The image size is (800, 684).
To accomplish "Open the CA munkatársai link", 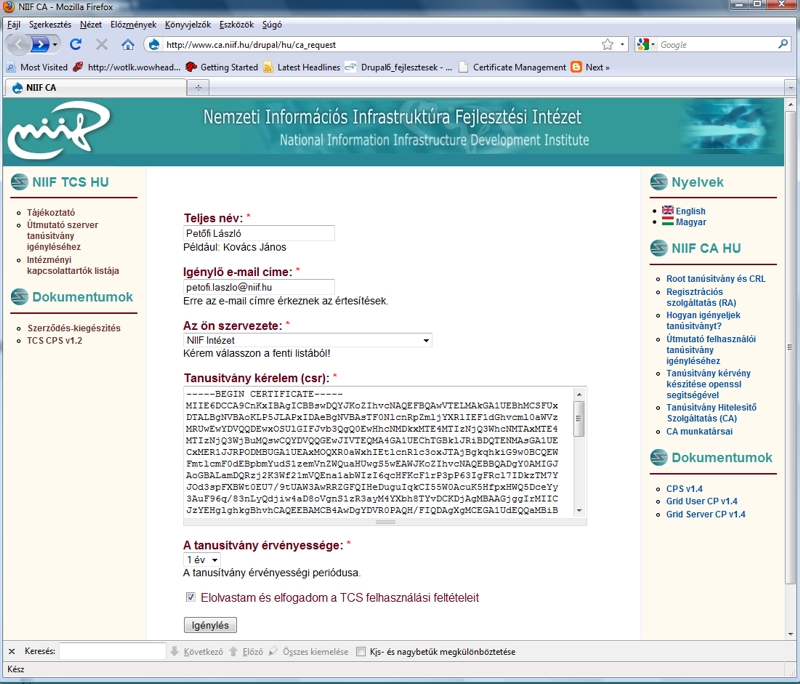I will 699,431.
